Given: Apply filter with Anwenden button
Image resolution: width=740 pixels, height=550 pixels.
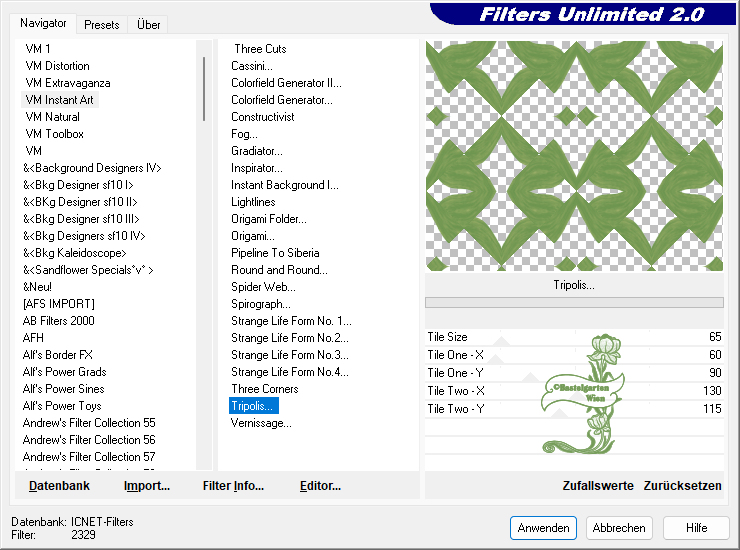Looking at the screenshot, I should click(543, 528).
